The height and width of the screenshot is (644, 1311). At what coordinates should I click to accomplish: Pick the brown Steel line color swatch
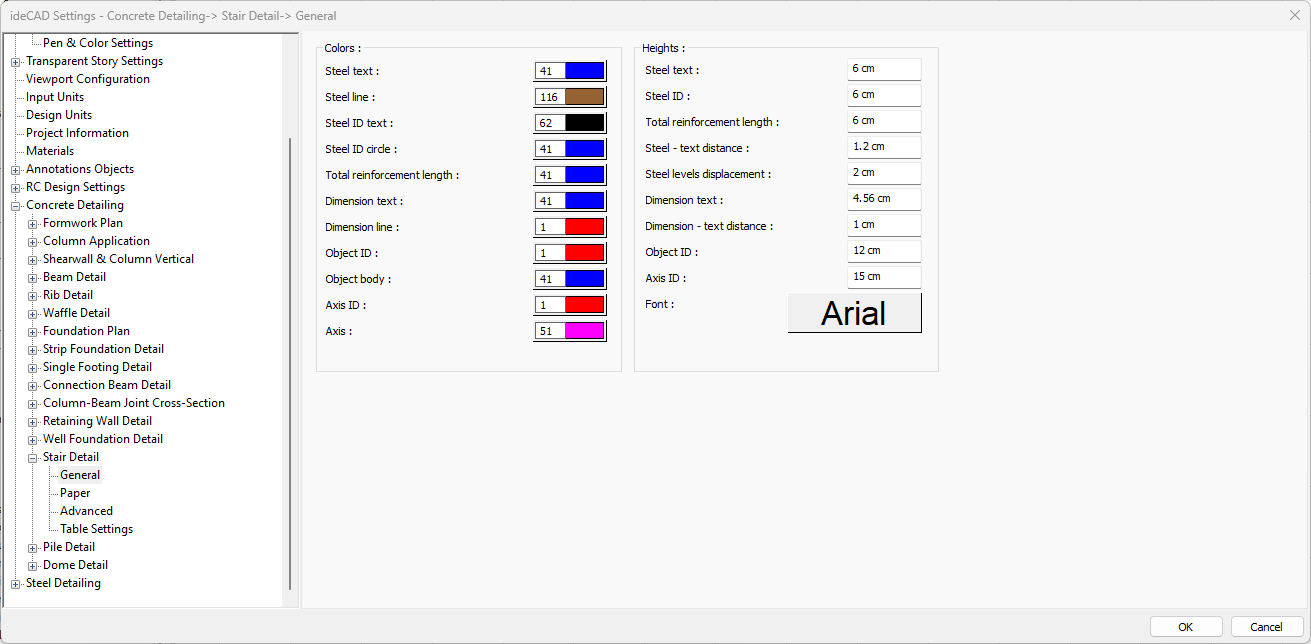tap(584, 97)
